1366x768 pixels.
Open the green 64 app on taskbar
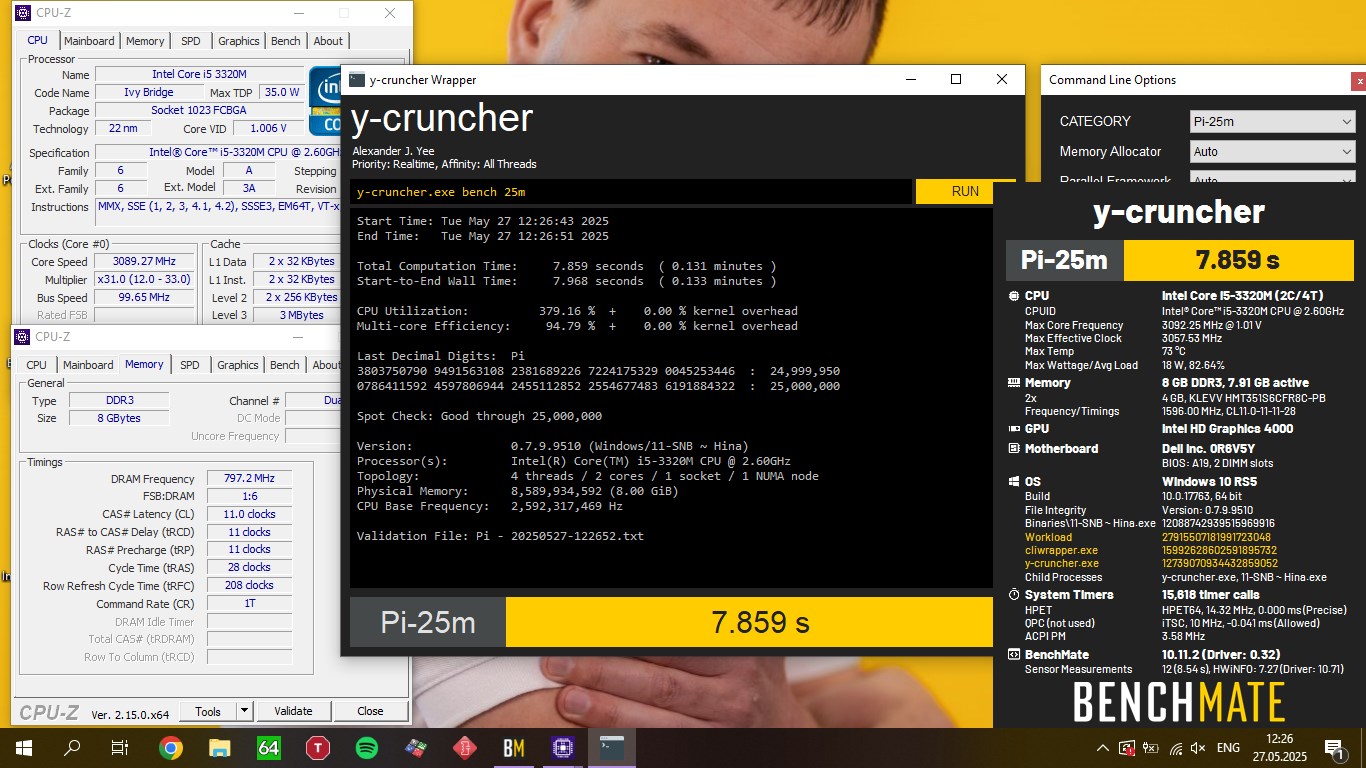pos(269,747)
